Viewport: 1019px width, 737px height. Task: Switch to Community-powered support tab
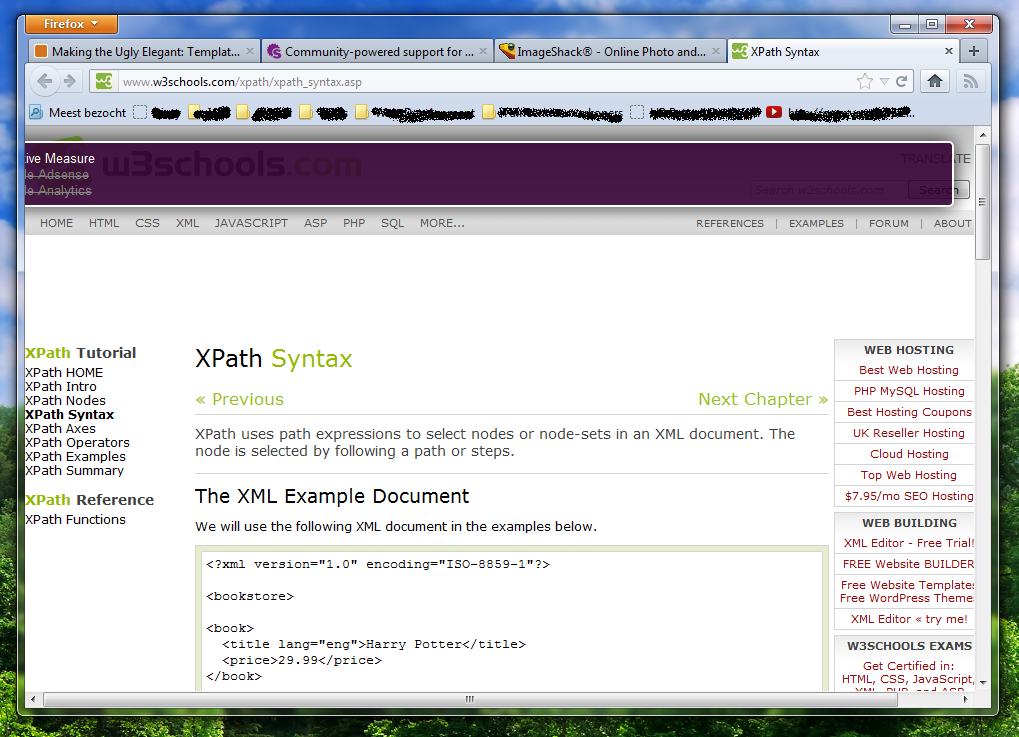(377, 51)
